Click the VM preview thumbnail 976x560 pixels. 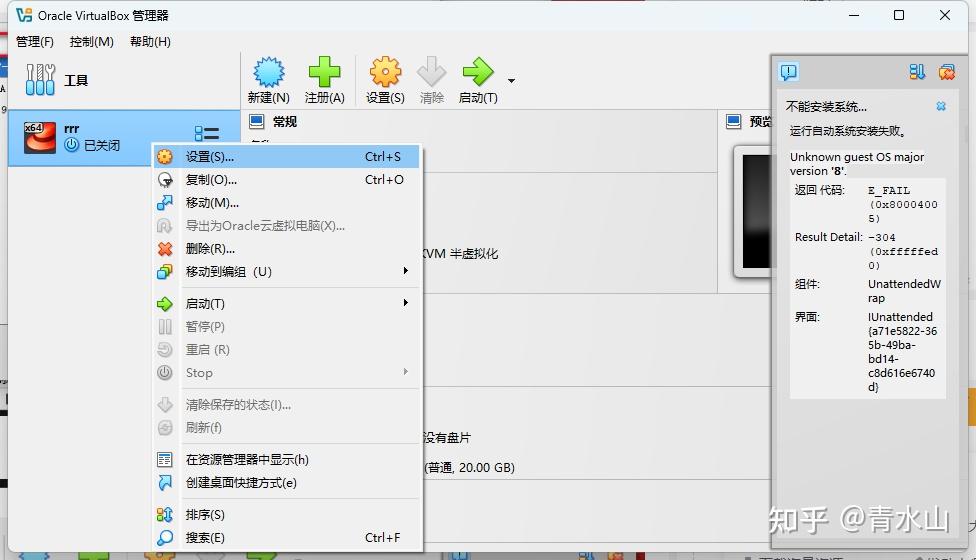(755, 211)
